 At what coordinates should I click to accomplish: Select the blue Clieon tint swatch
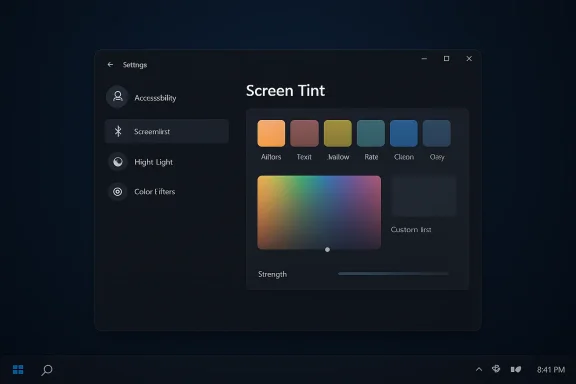(x=404, y=133)
